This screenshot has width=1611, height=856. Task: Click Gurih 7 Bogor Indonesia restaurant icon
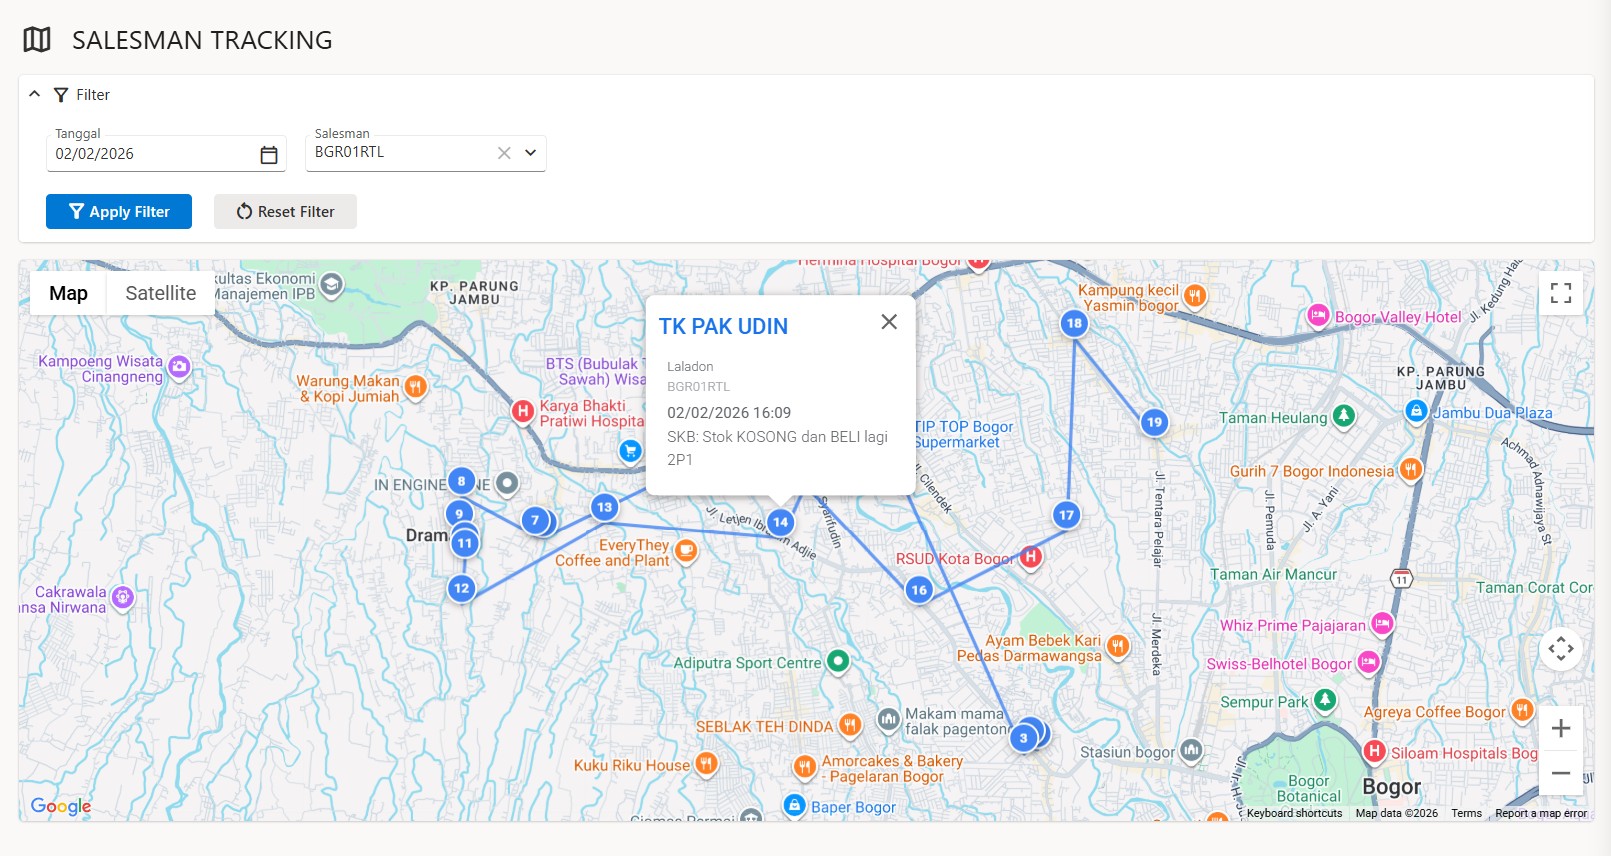pos(1410,469)
